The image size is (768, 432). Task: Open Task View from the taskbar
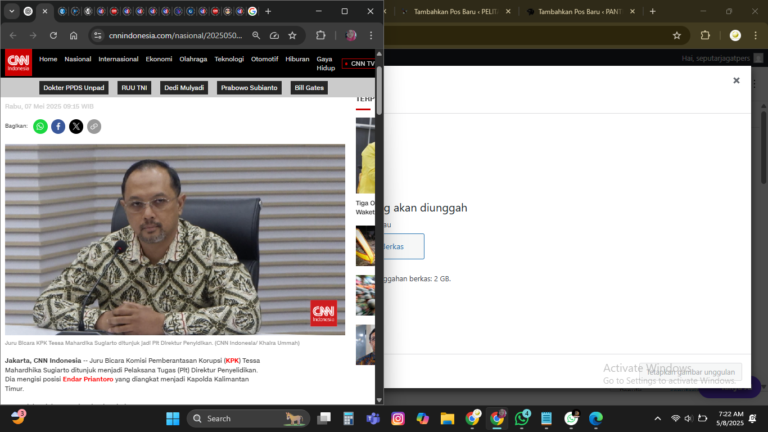(324, 418)
